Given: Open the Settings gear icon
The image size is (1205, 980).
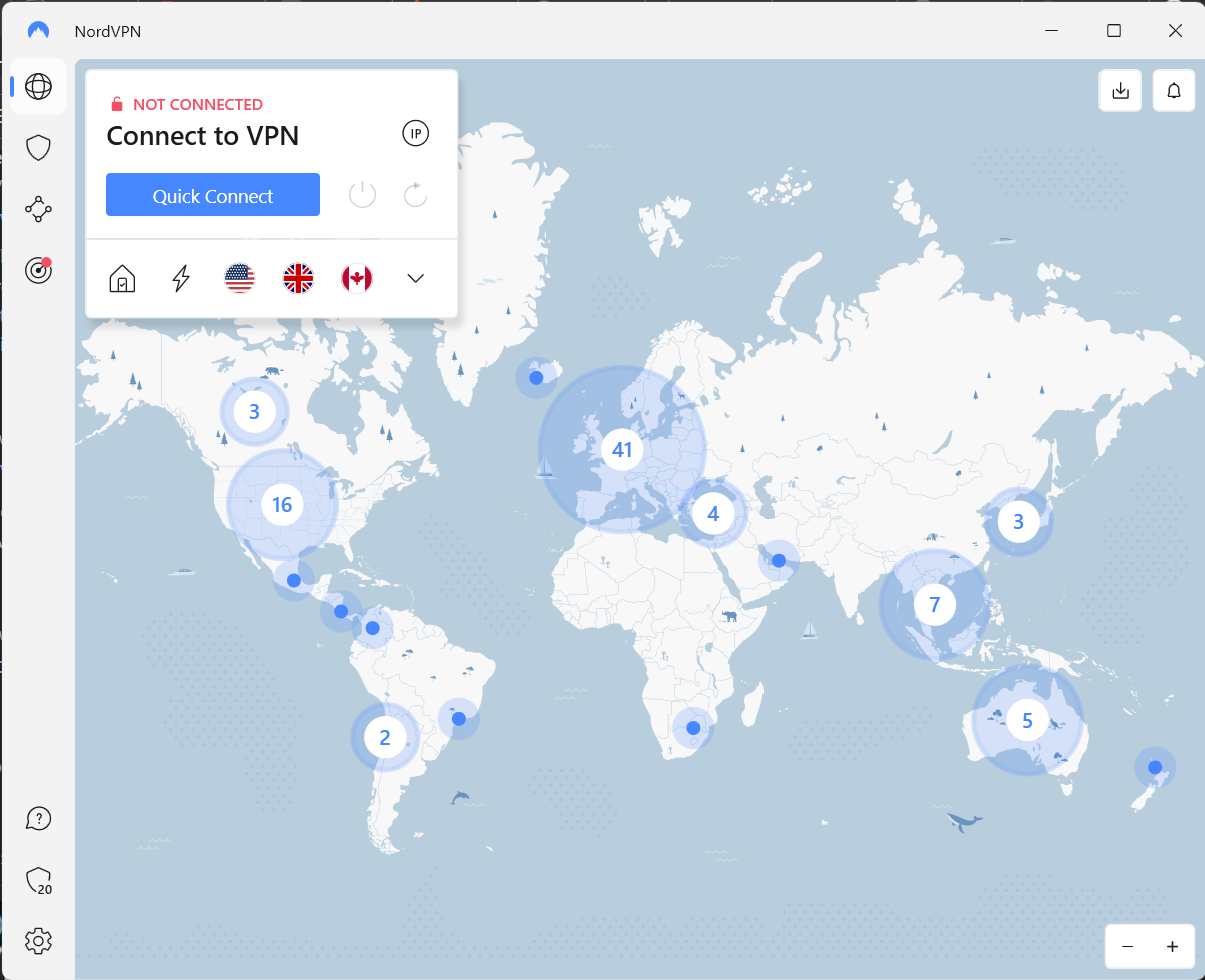Looking at the screenshot, I should [x=38, y=941].
